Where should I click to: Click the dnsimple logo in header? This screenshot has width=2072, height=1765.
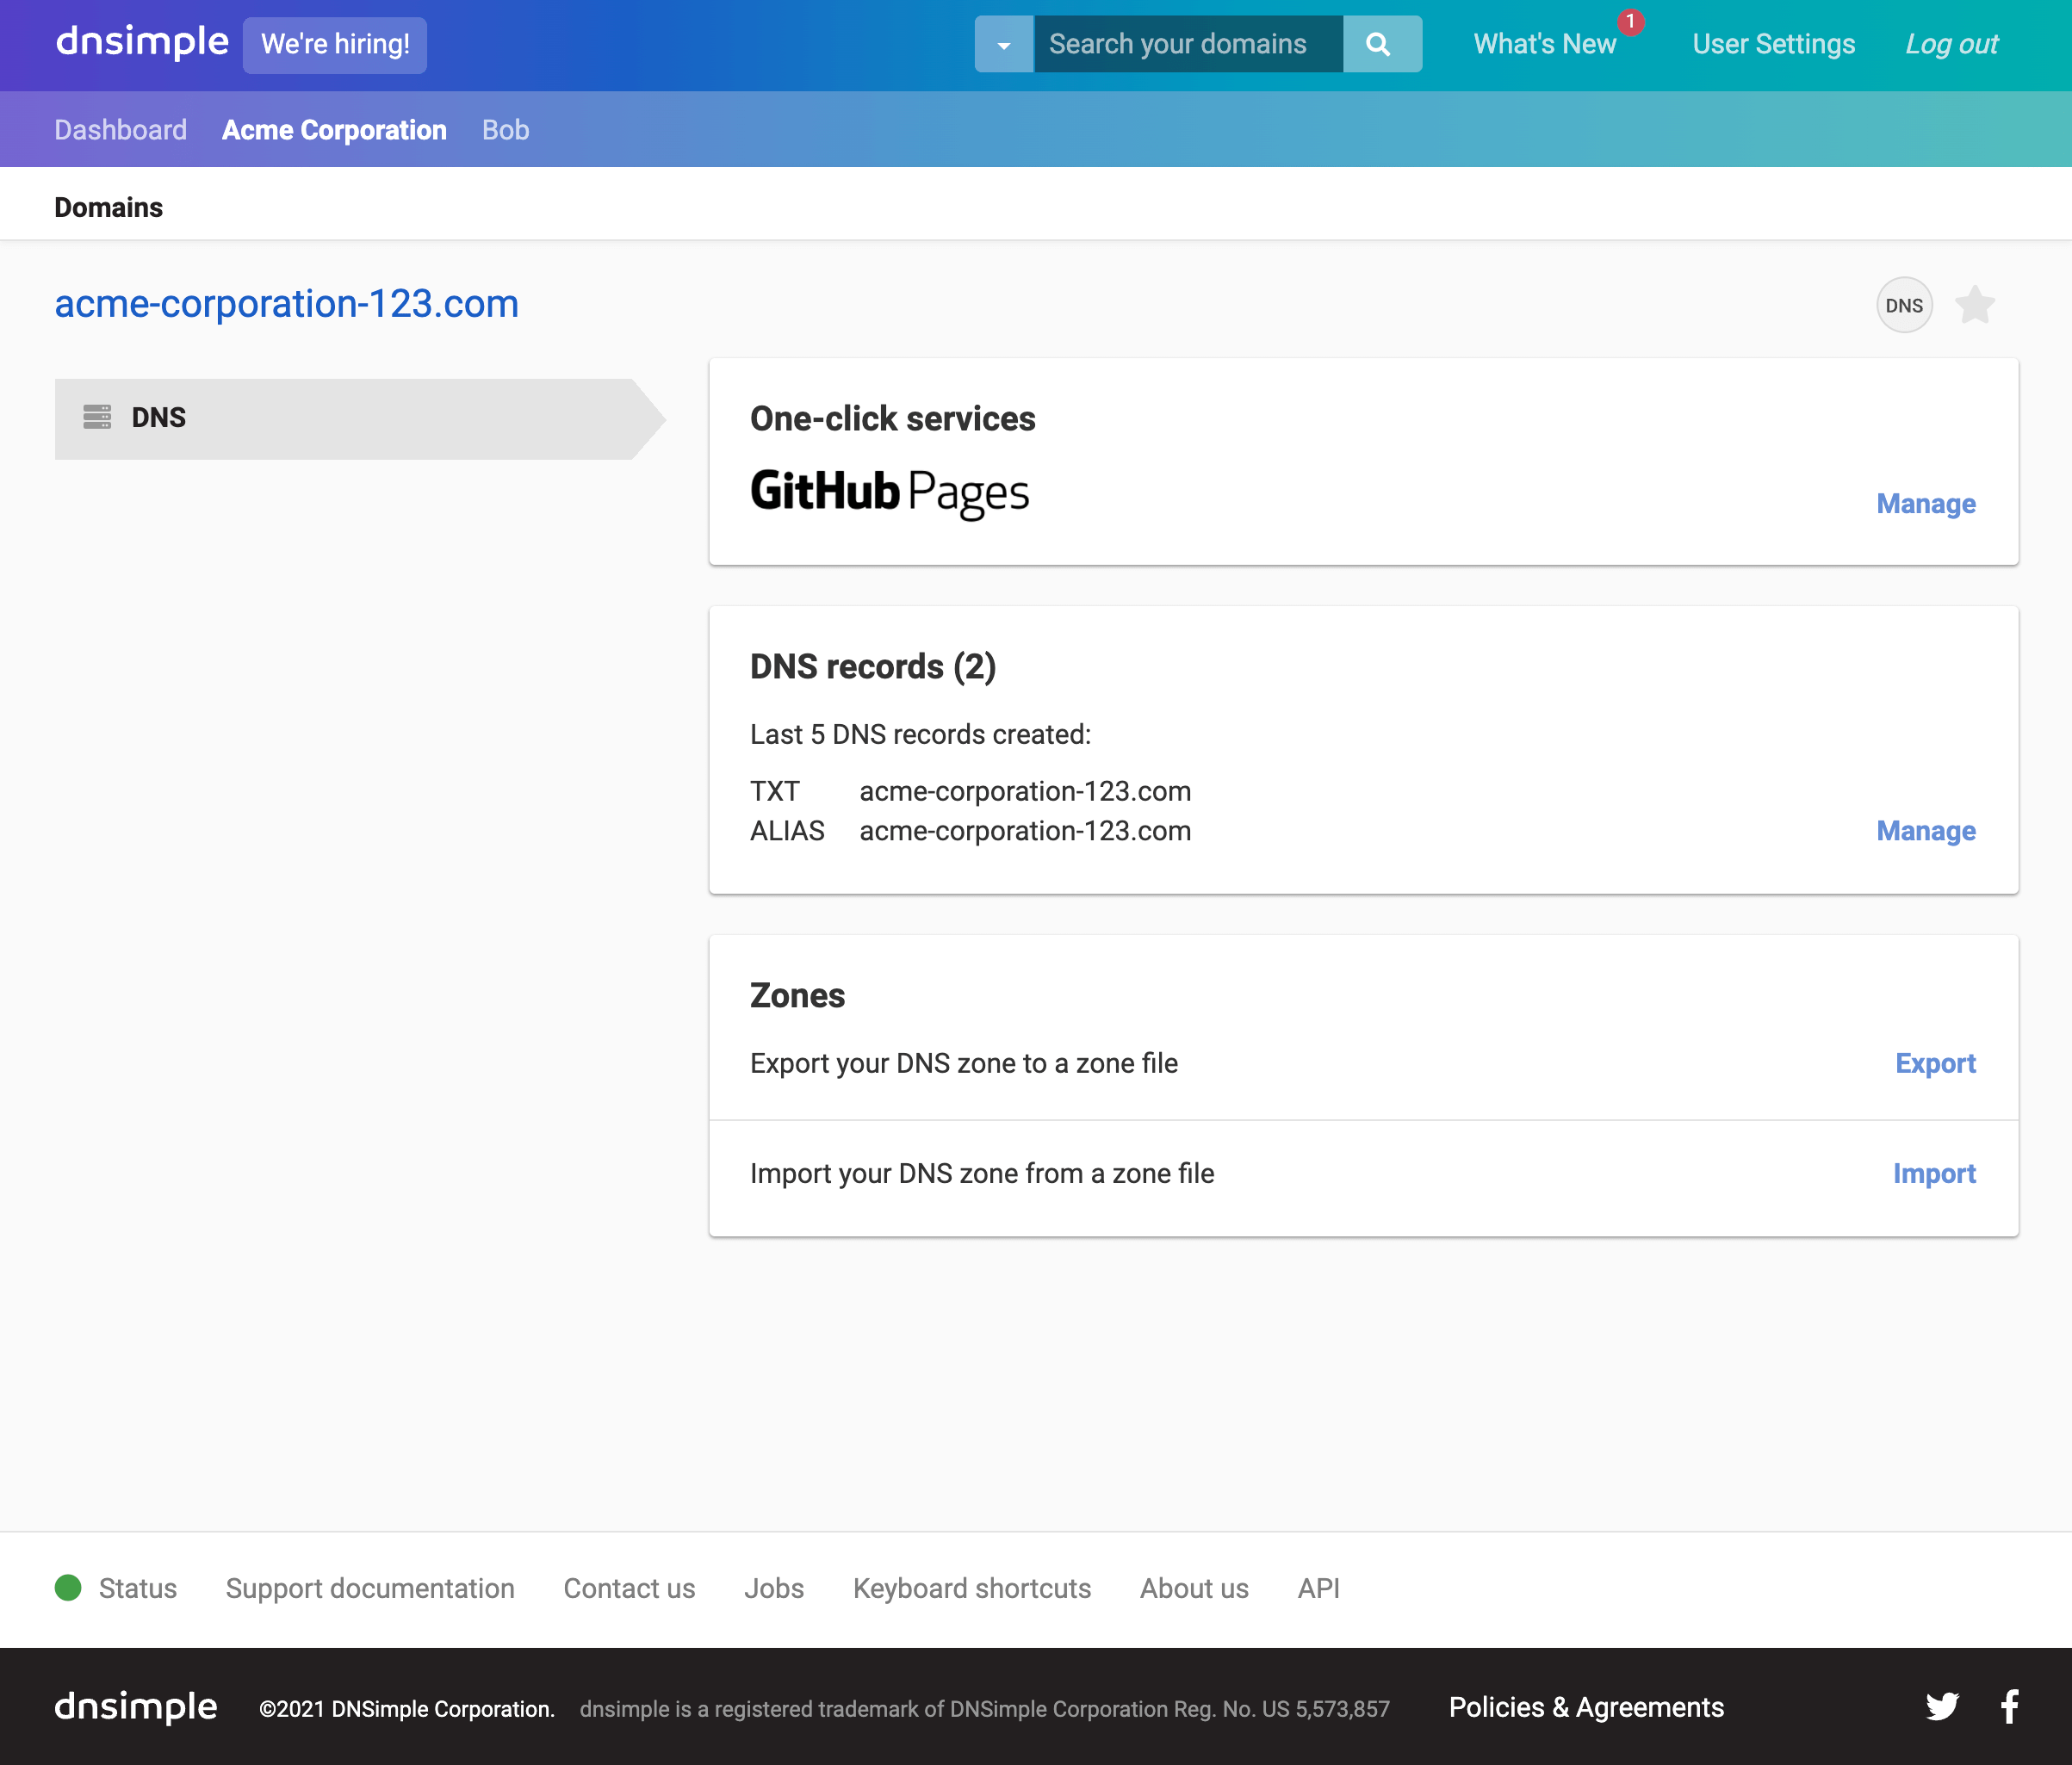(142, 42)
